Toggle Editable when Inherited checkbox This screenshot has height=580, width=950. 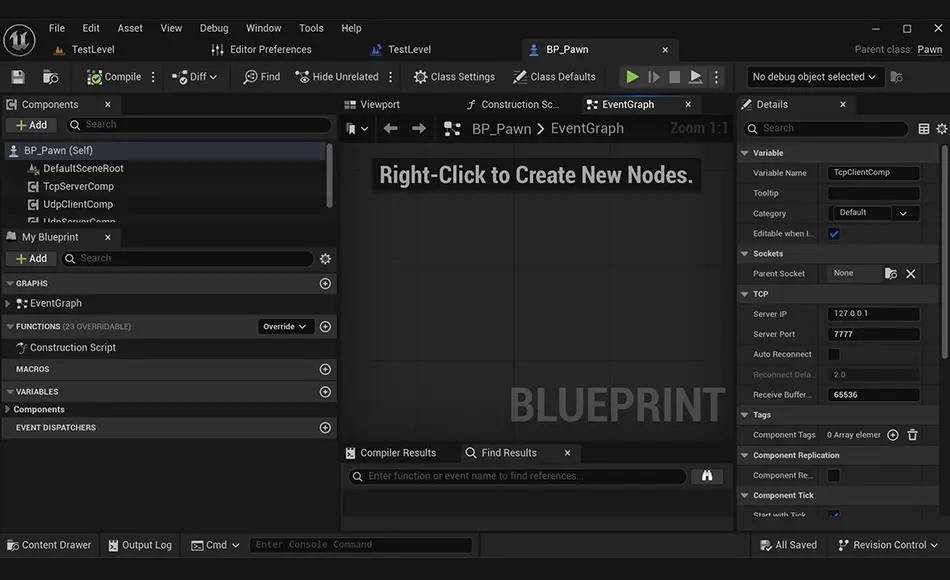click(834, 234)
